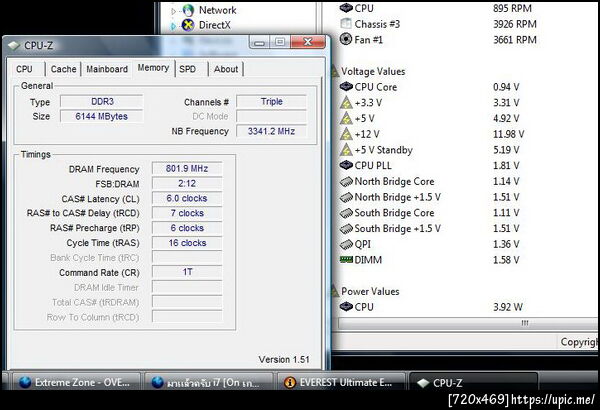
Task: Click the CAS# Latency 6.0 clocks value
Action: click(187, 198)
